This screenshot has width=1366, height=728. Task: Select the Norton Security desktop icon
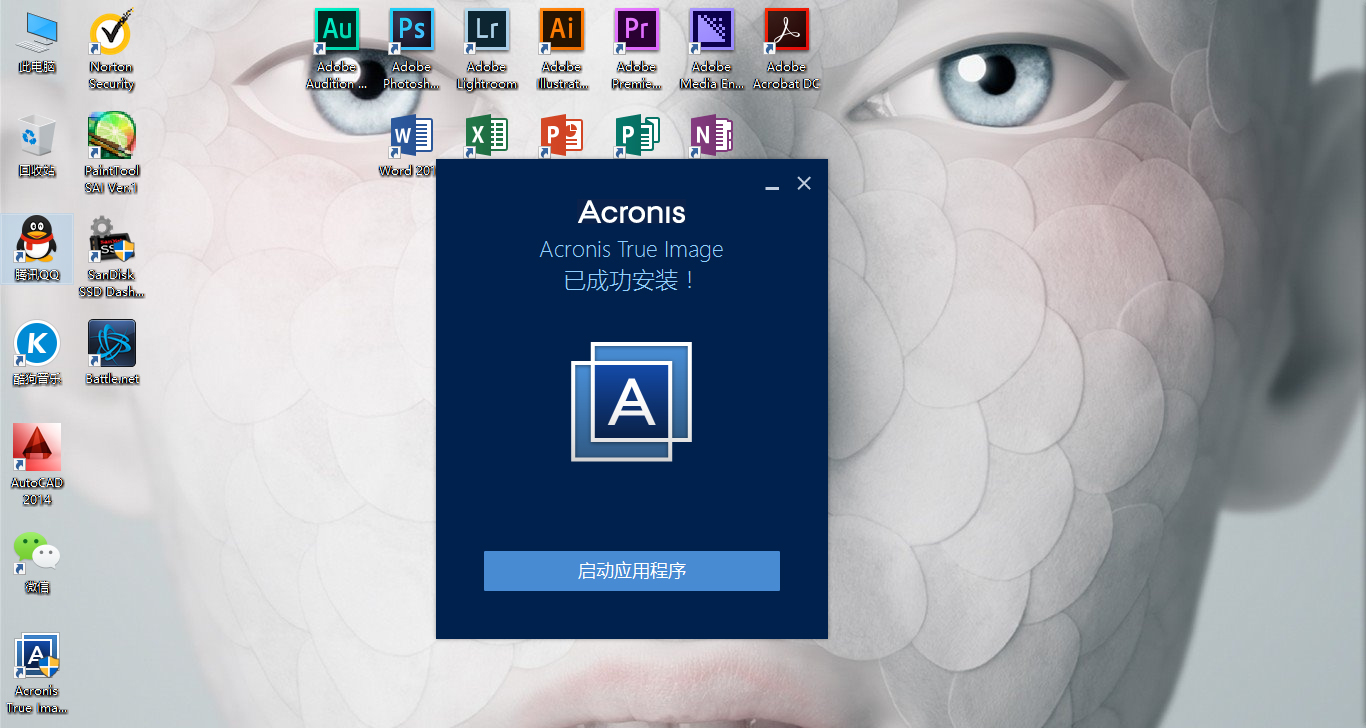tap(111, 50)
